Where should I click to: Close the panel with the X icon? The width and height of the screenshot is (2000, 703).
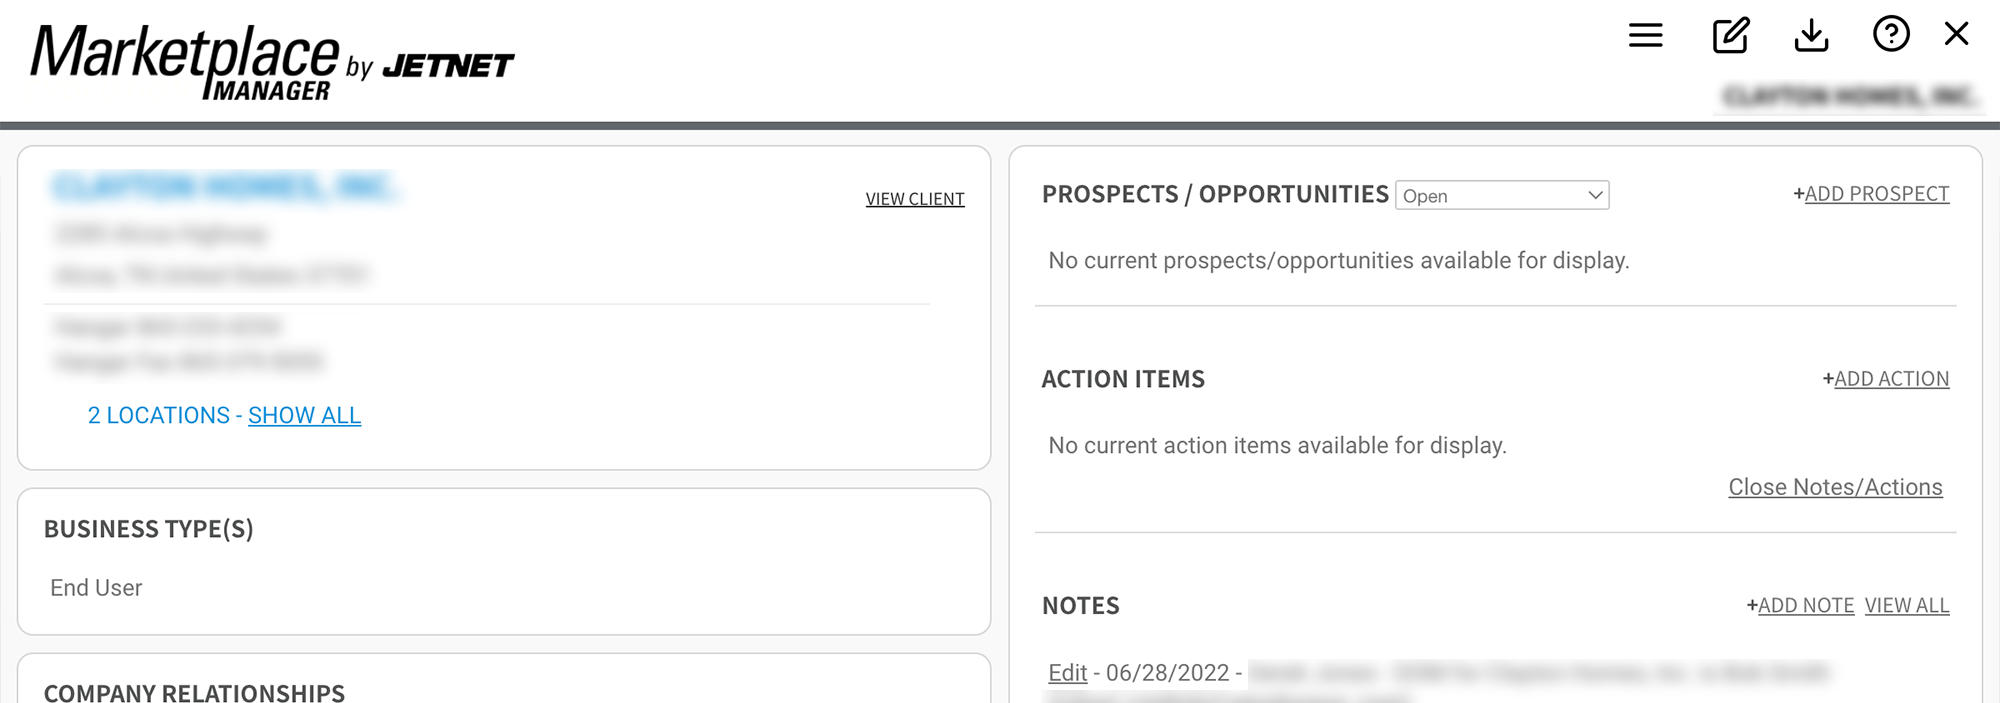click(1956, 34)
